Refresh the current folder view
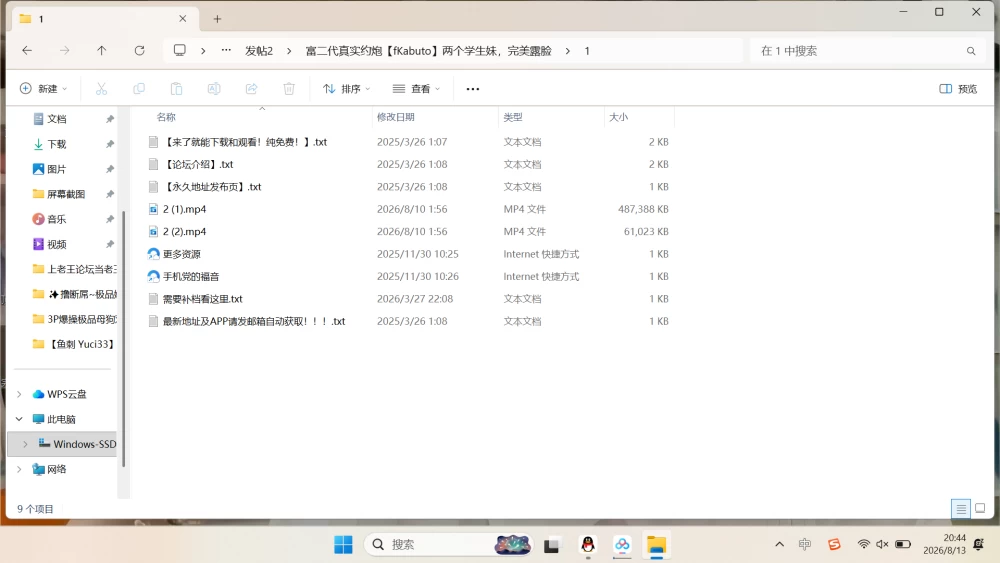The width and height of the screenshot is (1000, 563). click(139, 50)
